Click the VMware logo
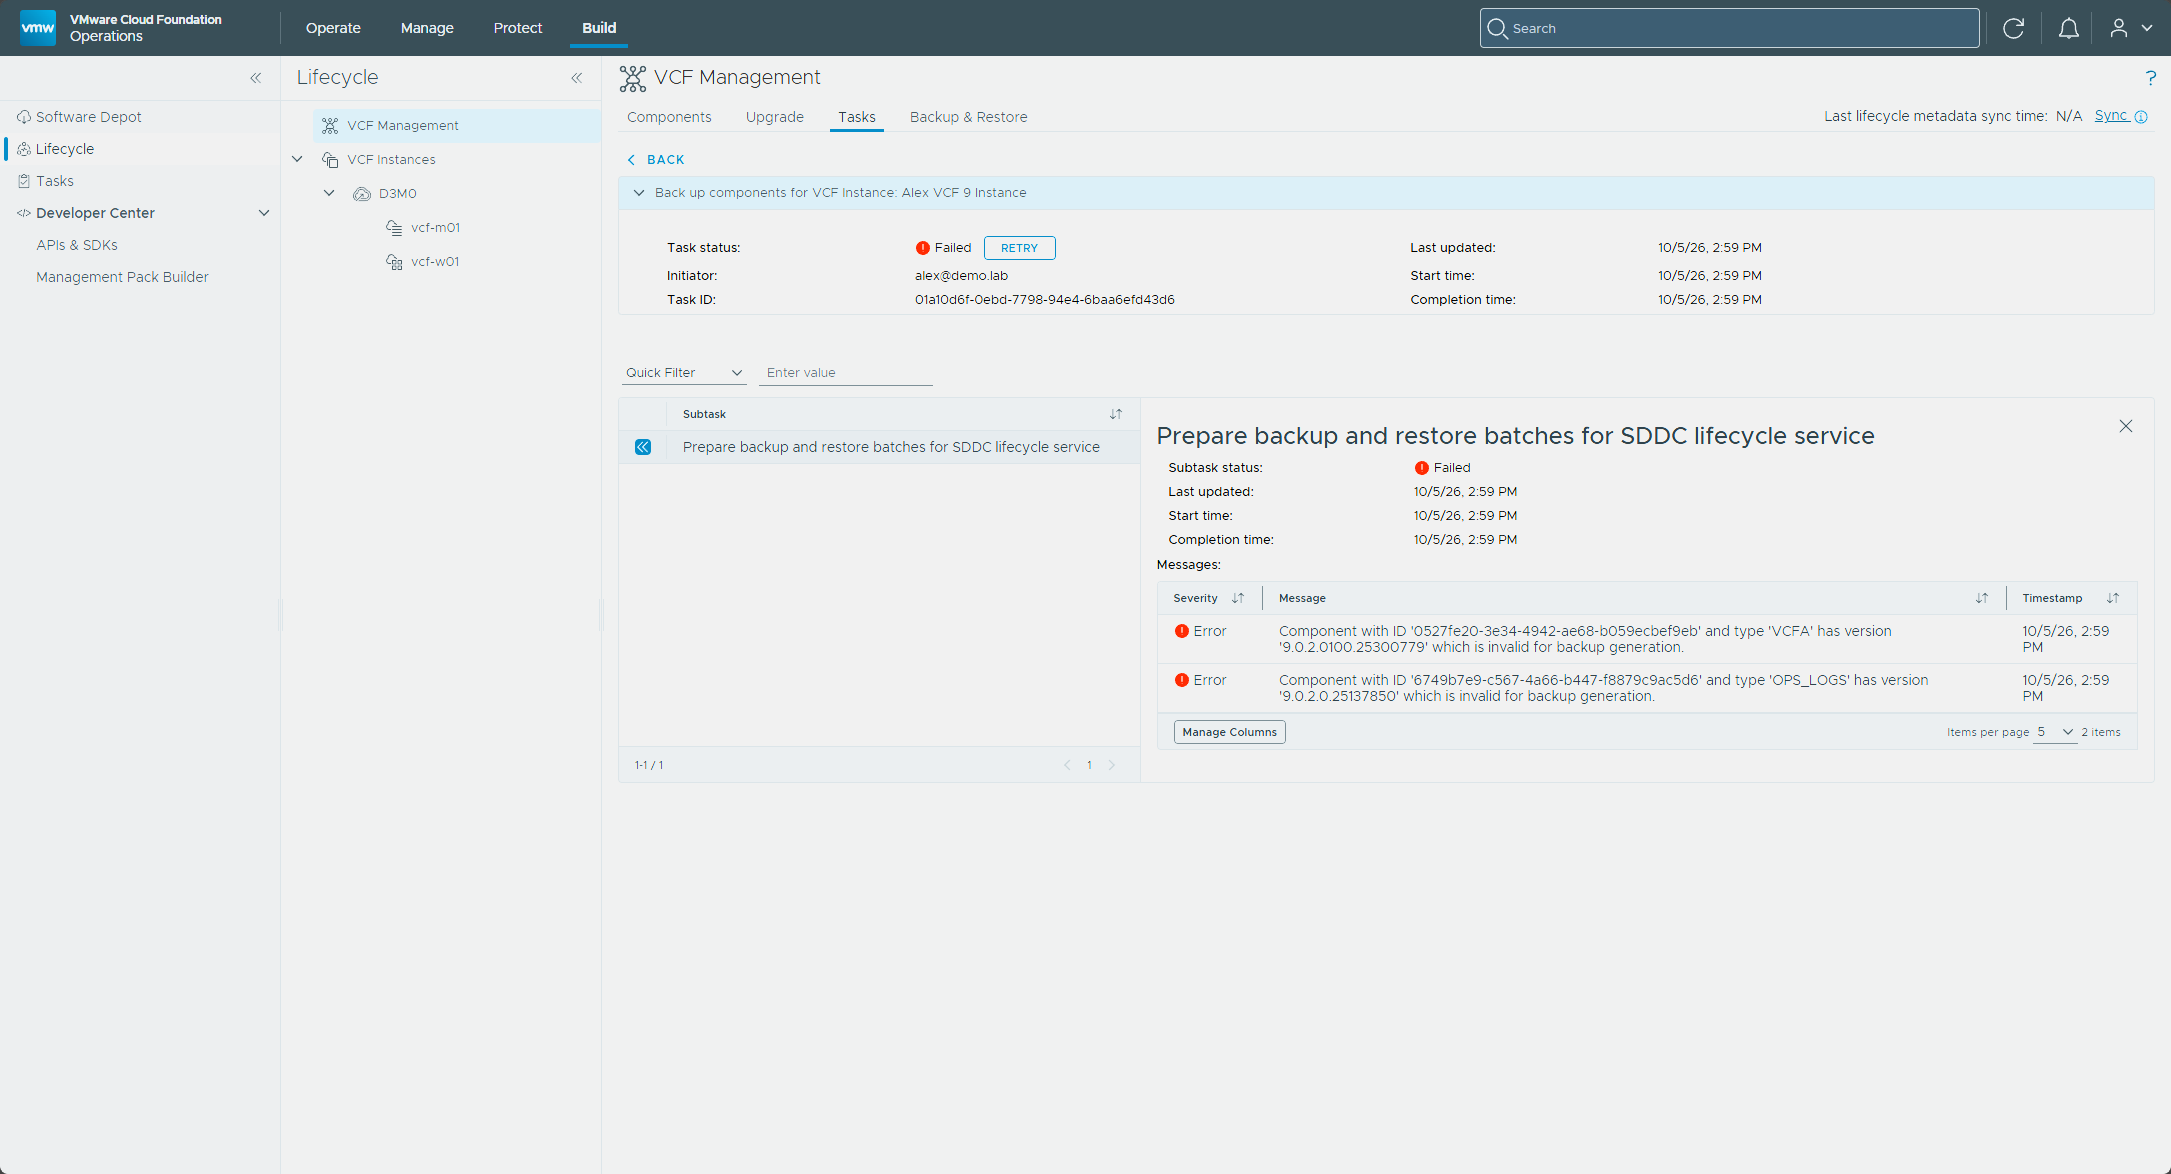 (x=38, y=28)
